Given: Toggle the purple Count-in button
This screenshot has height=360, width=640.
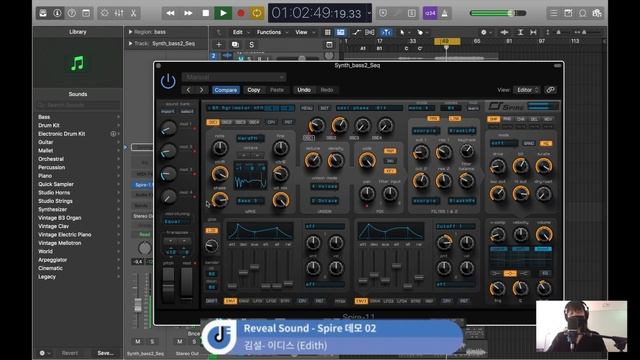Looking at the screenshot, I should tap(430, 13).
